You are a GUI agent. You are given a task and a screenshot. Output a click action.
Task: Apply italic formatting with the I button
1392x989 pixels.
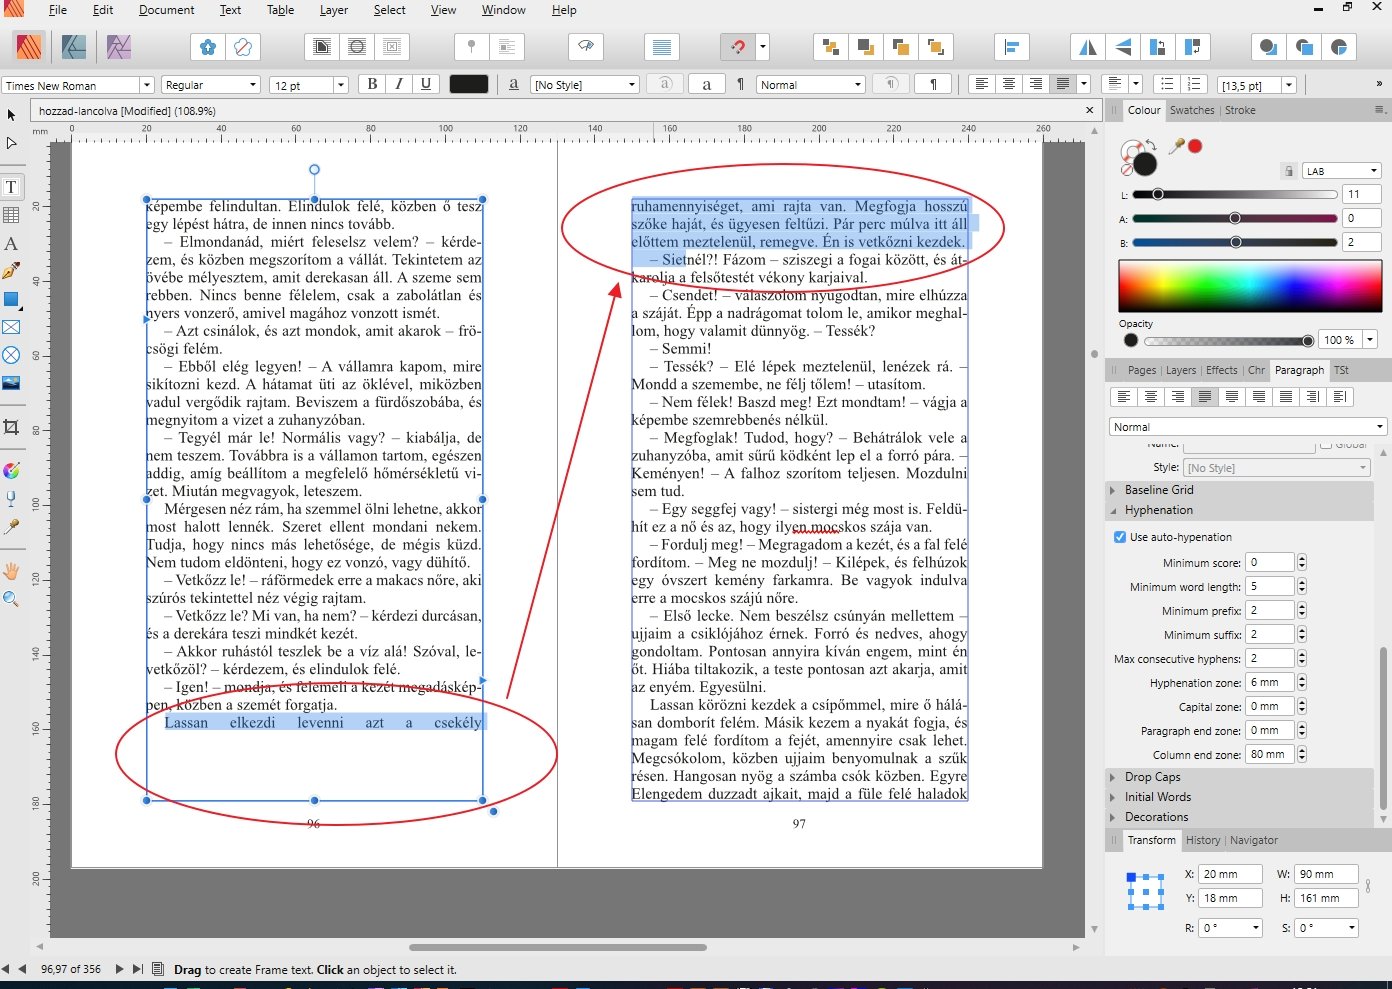(x=399, y=85)
